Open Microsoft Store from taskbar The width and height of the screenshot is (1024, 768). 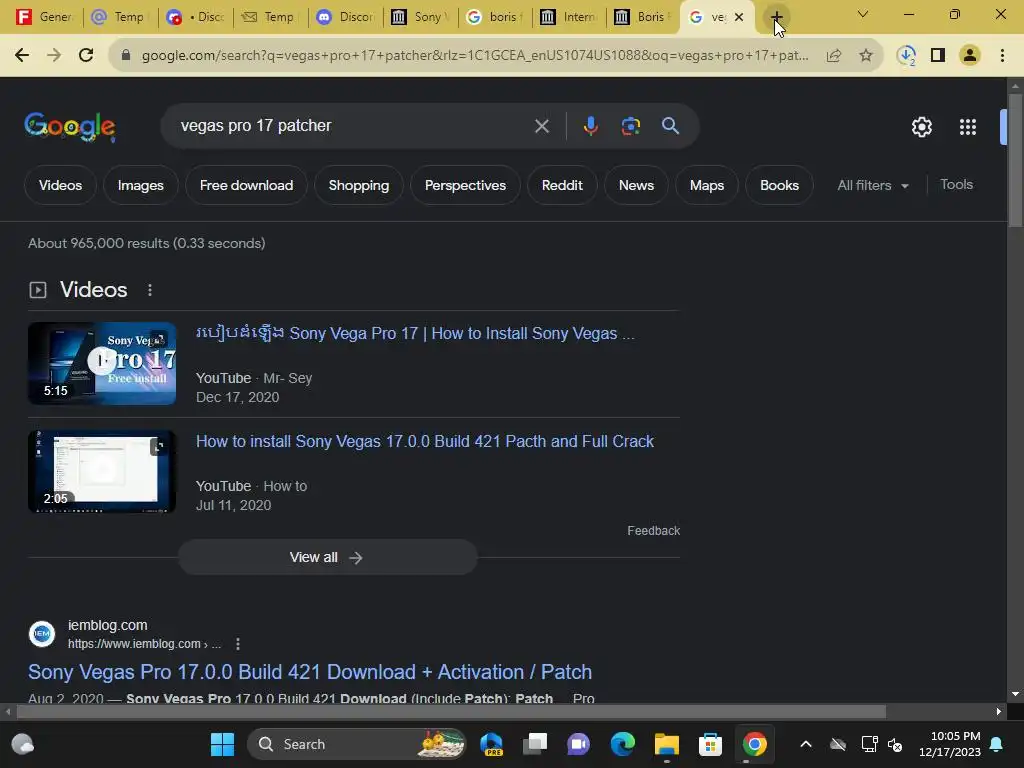point(710,744)
